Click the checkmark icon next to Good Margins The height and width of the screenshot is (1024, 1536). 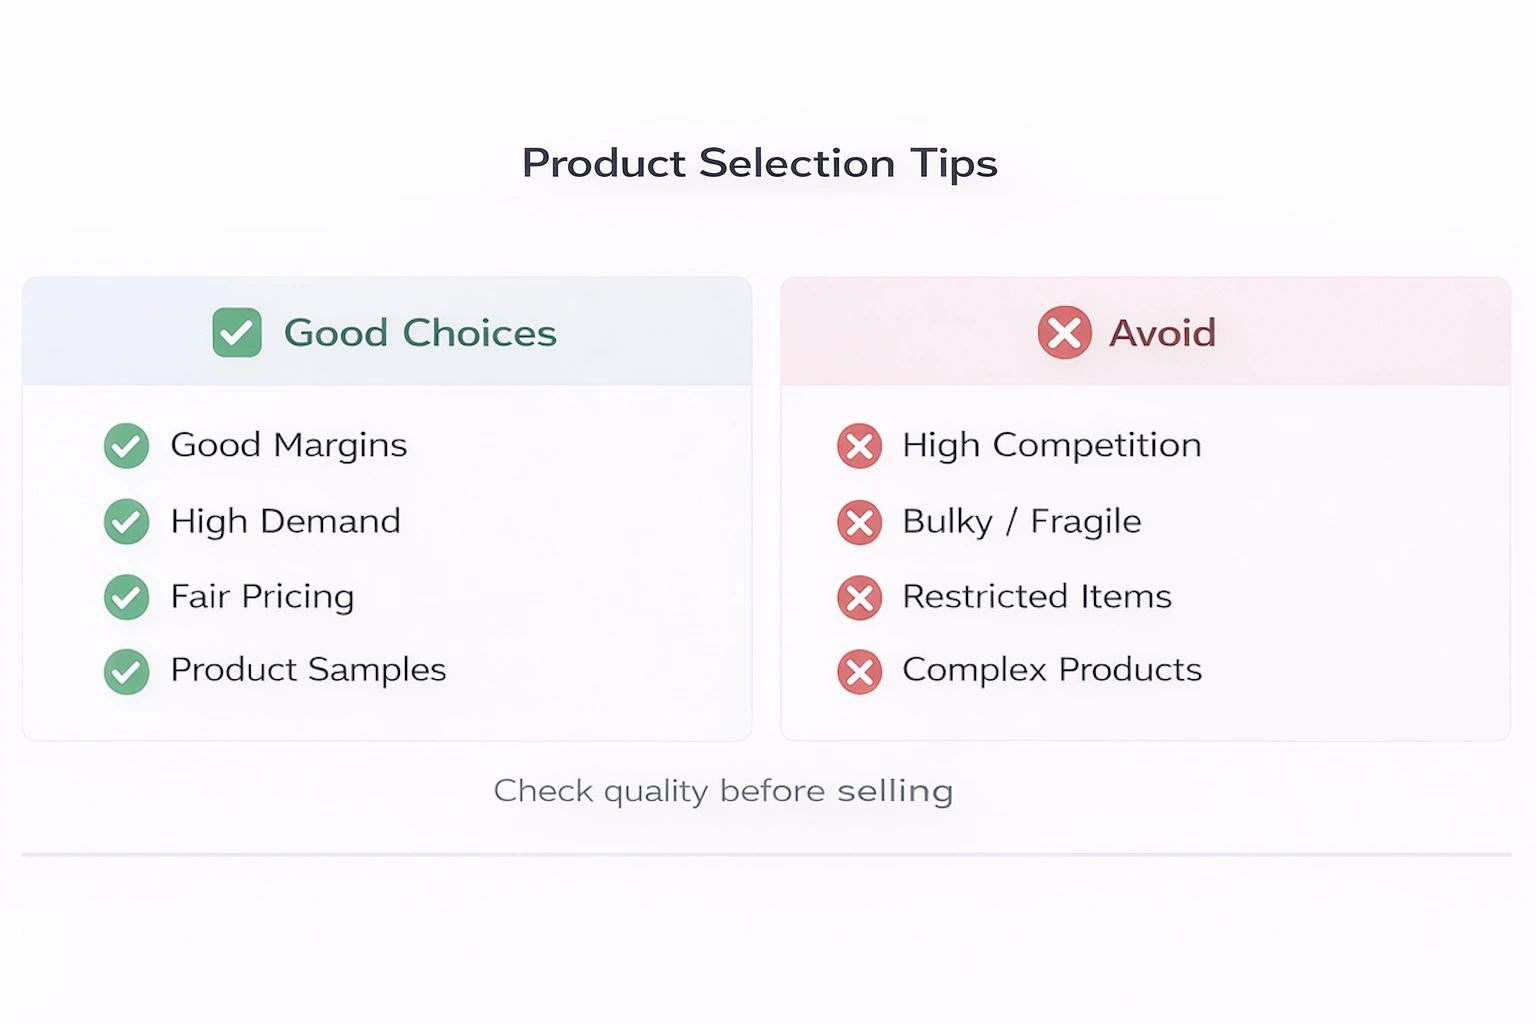[x=127, y=446]
